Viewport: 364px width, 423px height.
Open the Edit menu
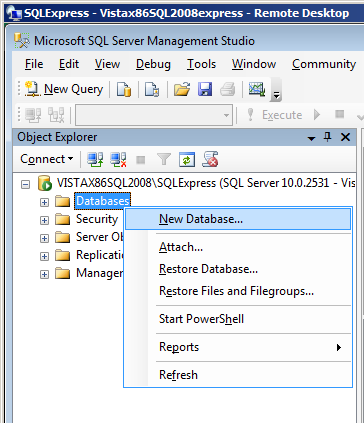(69, 64)
